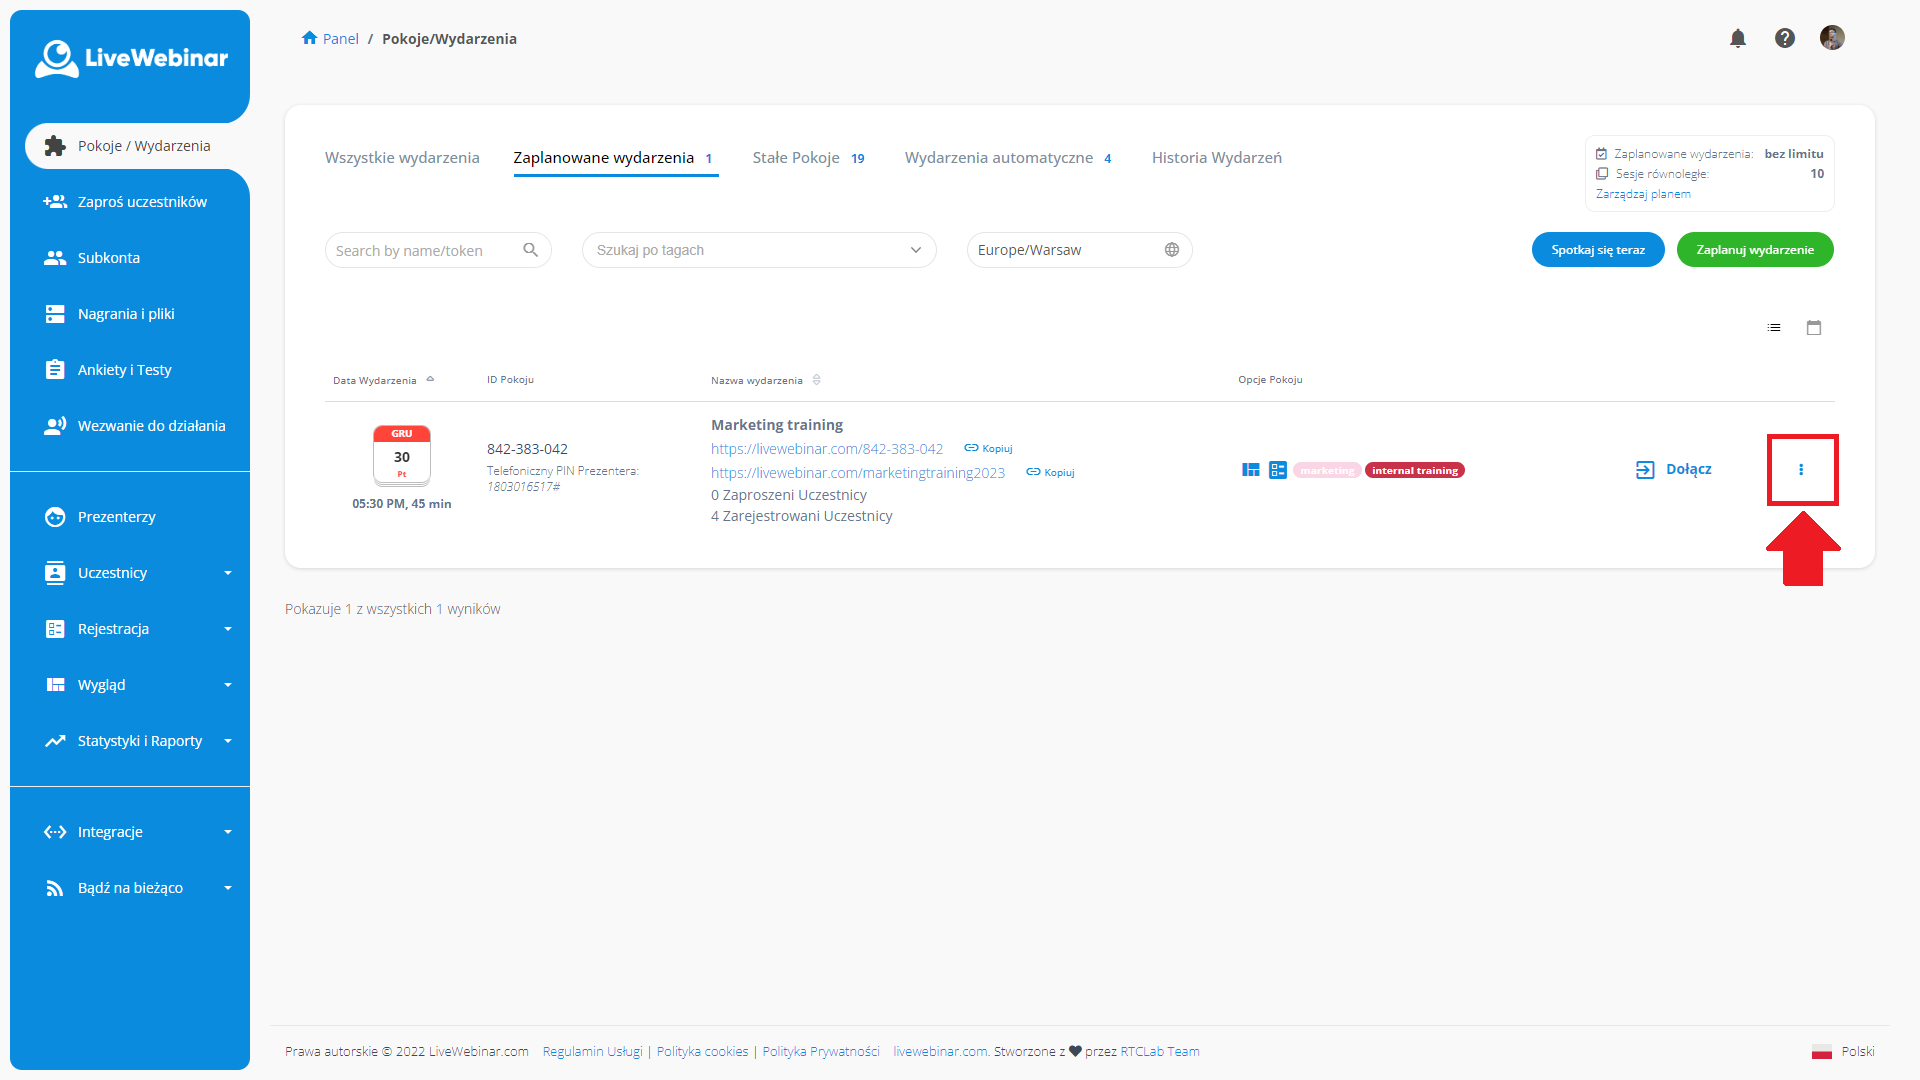Switch to the Stałe Pokoje tab

tap(796, 157)
